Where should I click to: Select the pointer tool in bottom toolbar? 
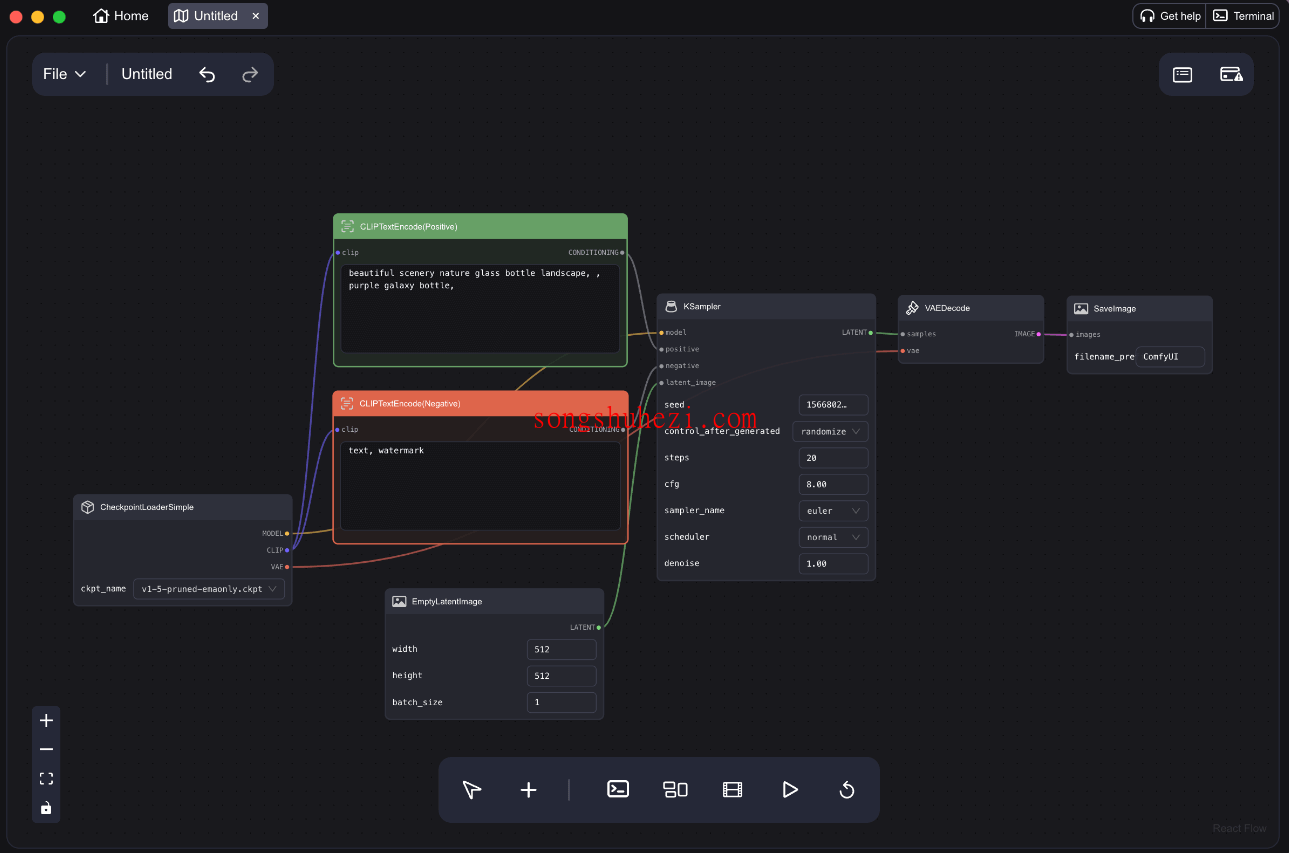tap(472, 790)
